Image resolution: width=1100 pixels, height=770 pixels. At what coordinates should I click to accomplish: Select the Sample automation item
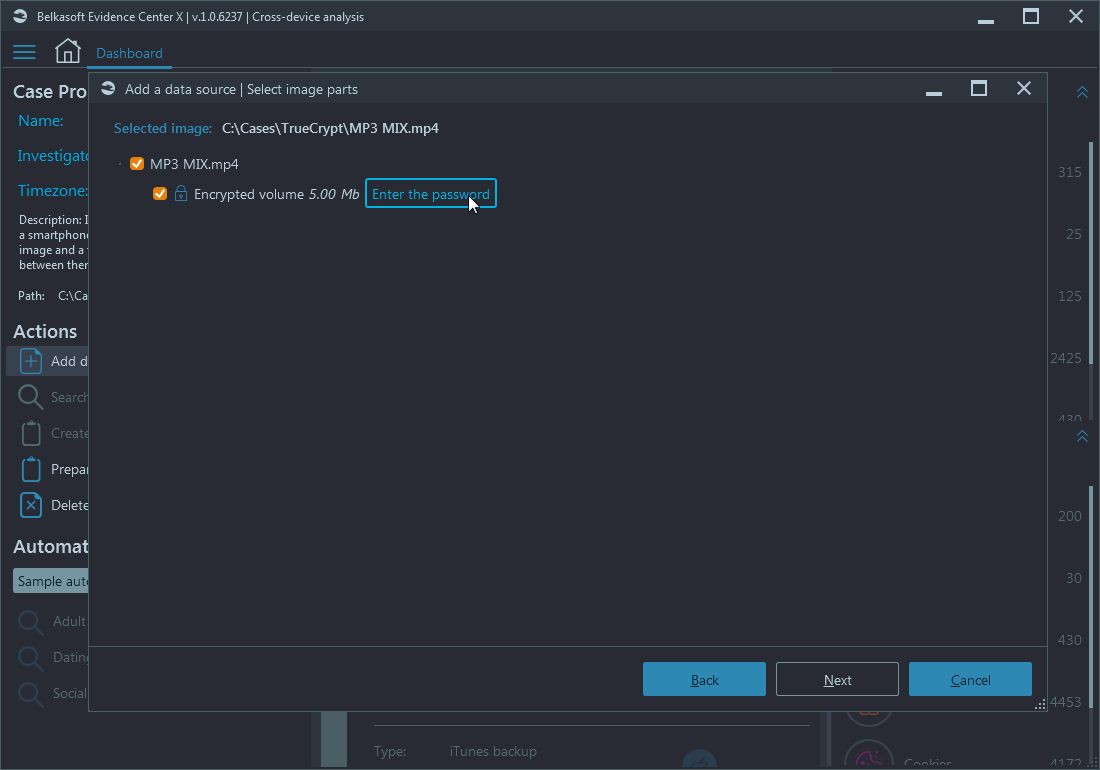(x=51, y=581)
